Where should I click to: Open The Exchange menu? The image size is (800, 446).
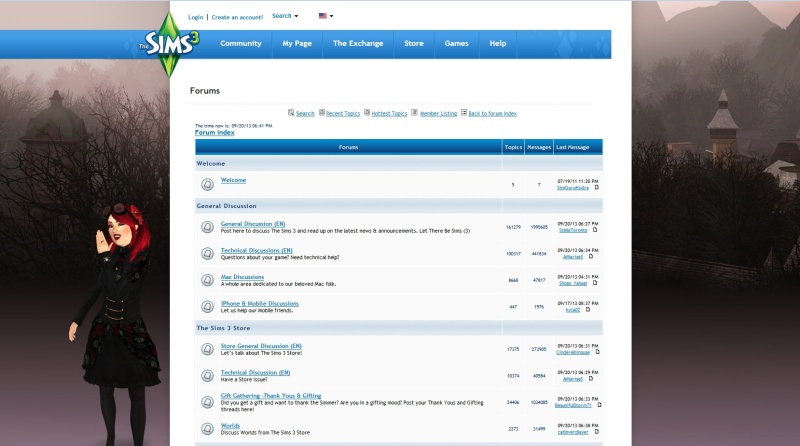click(x=358, y=43)
